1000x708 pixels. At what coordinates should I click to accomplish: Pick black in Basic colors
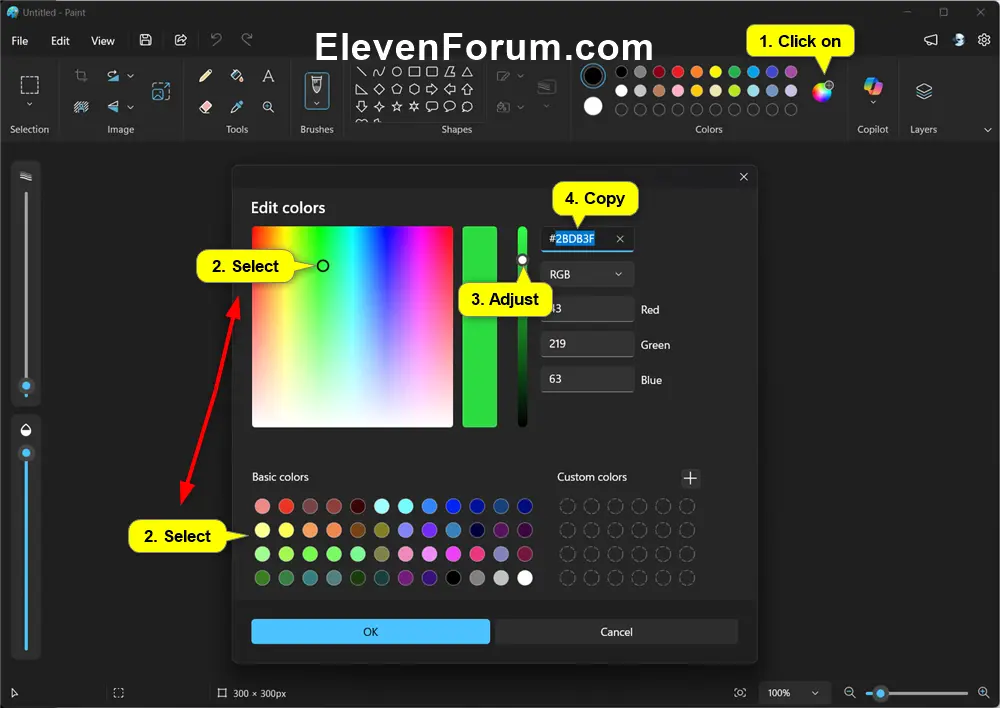[x=453, y=578]
